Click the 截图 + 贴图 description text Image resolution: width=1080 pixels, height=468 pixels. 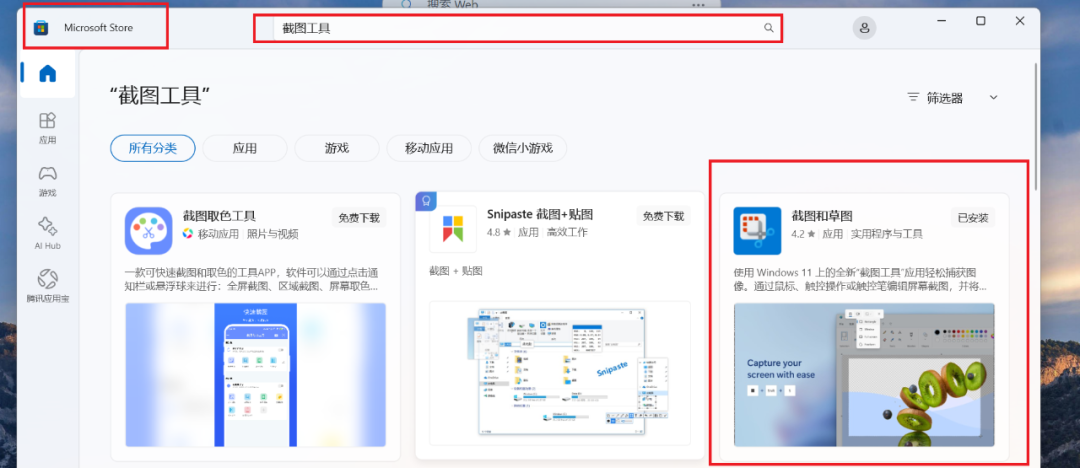[x=456, y=271]
